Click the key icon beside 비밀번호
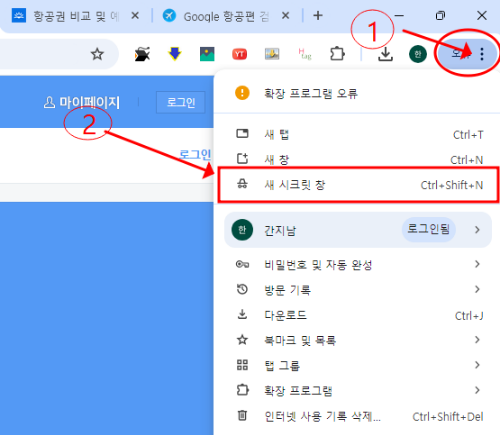 [242, 265]
